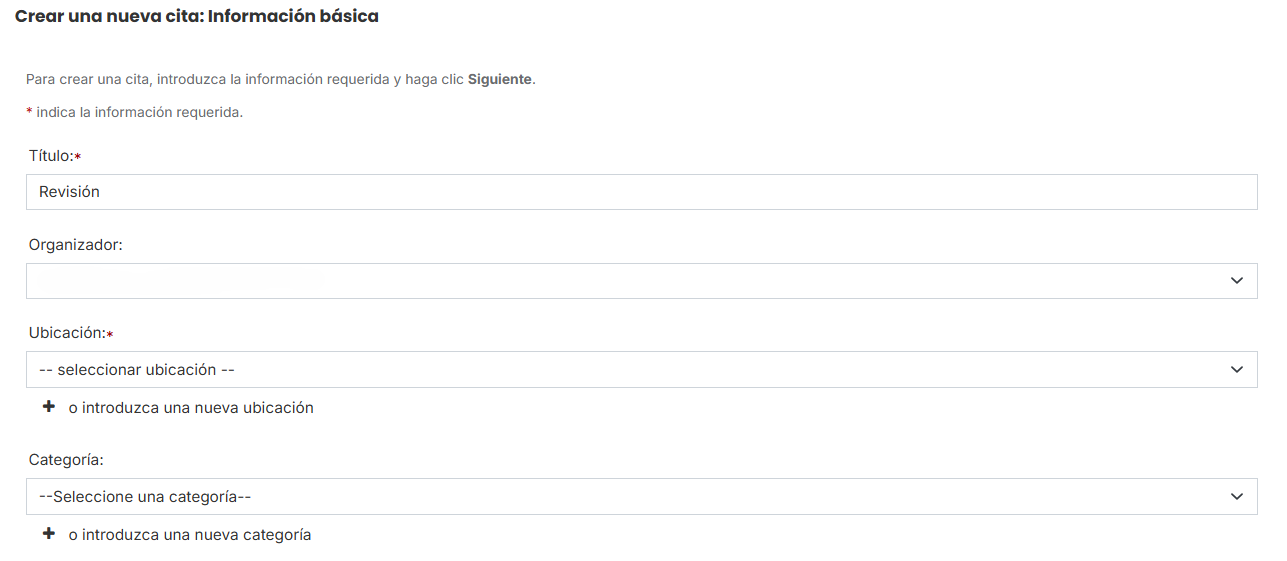This screenshot has width=1287, height=561.
Task: Click 'o introduzca una nueva ubicación' link
Action: [191, 408]
